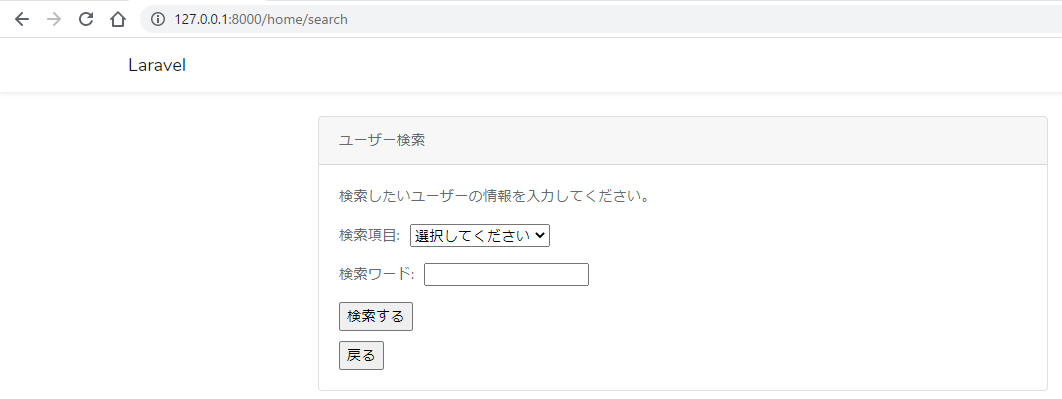
Task: Focus the 検索ワード text field
Action: (507, 274)
